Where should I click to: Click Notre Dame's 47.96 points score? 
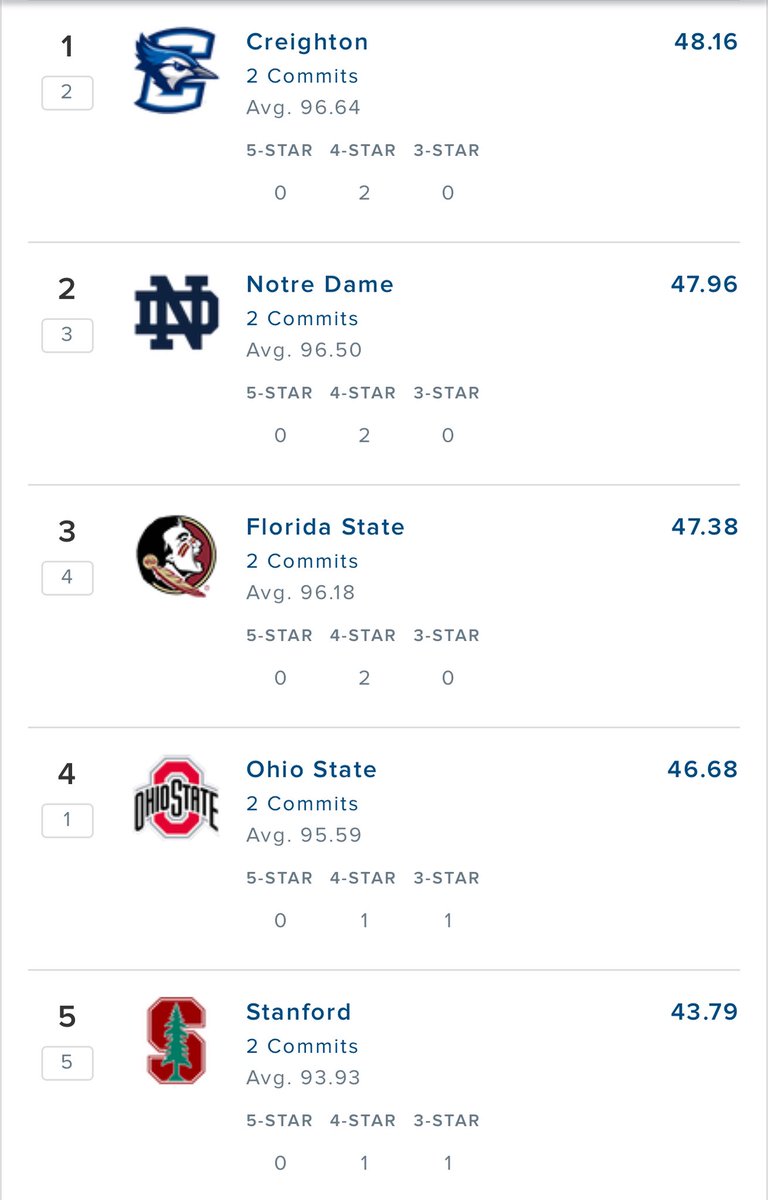click(704, 284)
